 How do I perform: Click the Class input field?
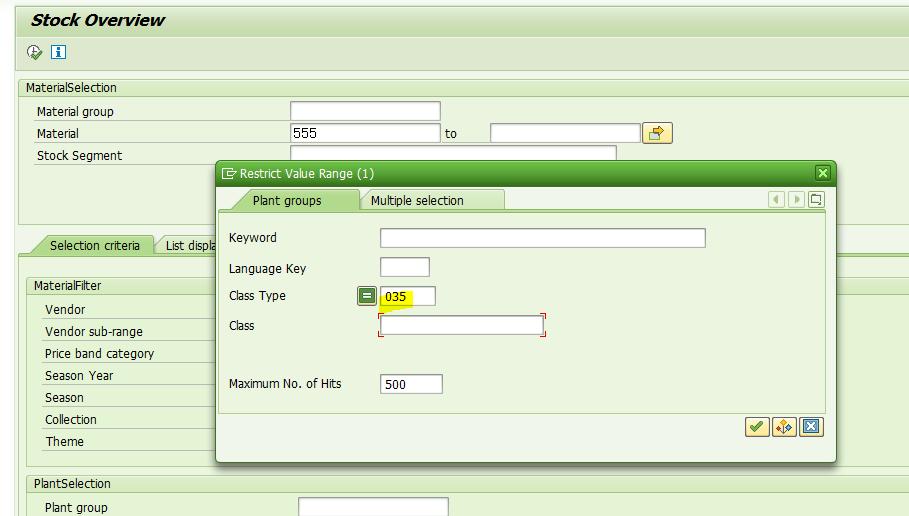coord(462,325)
